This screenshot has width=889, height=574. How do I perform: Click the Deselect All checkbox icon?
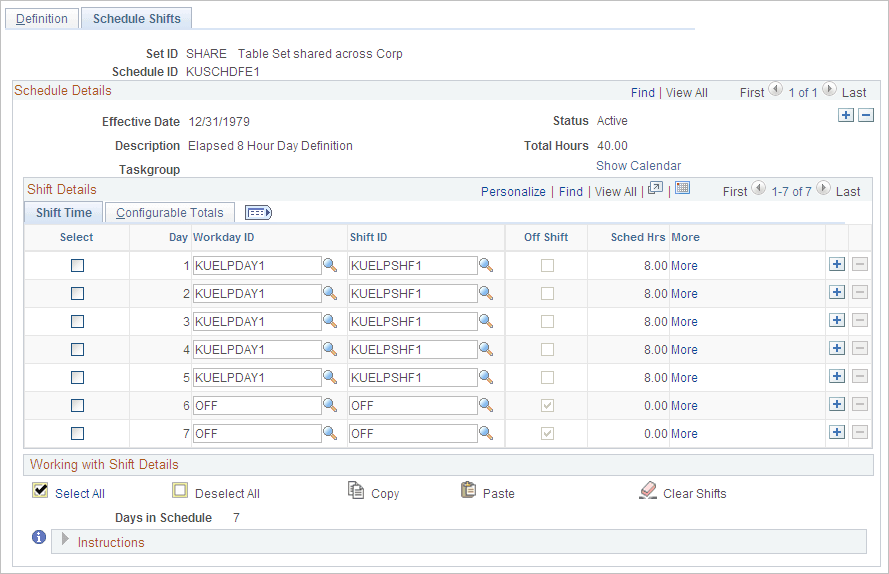pyautogui.click(x=180, y=490)
